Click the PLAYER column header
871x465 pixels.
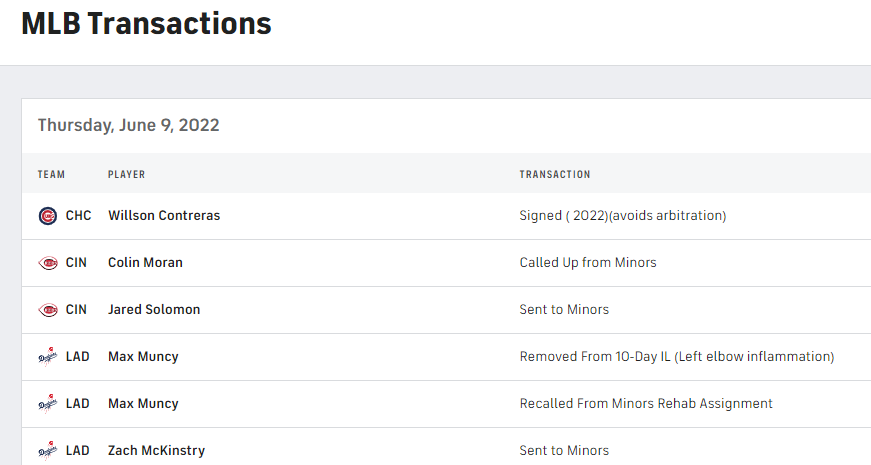(x=126, y=174)
